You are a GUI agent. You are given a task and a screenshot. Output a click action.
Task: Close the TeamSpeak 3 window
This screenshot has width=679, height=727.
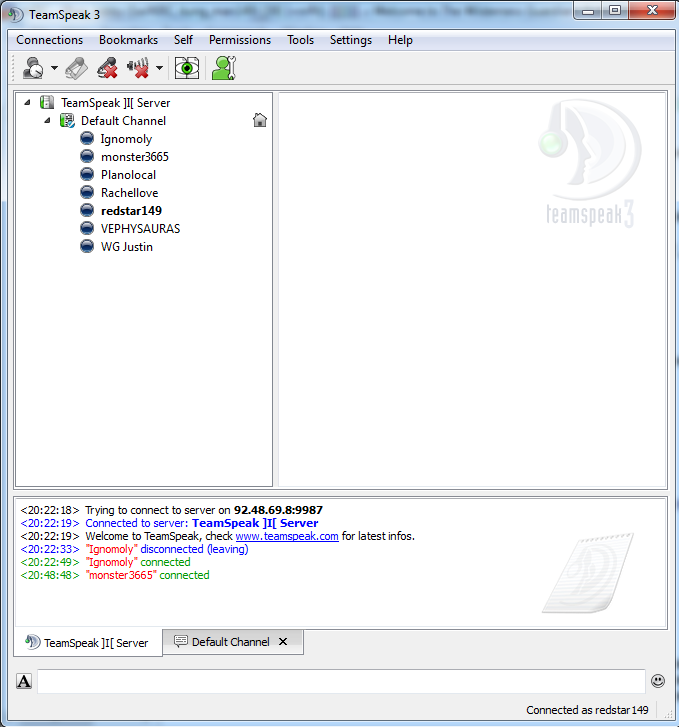(x=652, y=11)
